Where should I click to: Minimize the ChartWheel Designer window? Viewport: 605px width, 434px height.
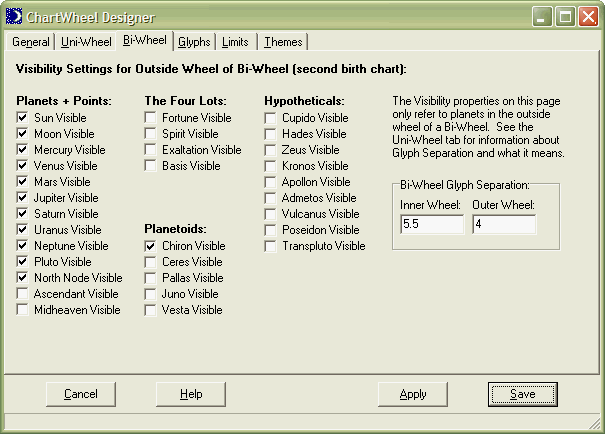tap(542, 17)
